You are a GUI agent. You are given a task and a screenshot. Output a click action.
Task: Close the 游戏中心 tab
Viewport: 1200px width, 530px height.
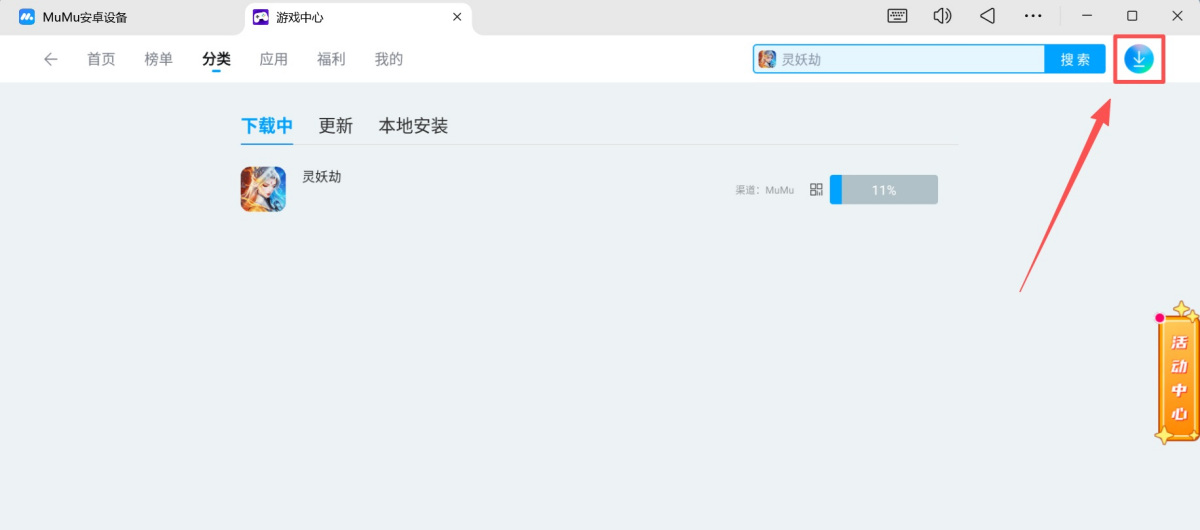tap(457, 17)
